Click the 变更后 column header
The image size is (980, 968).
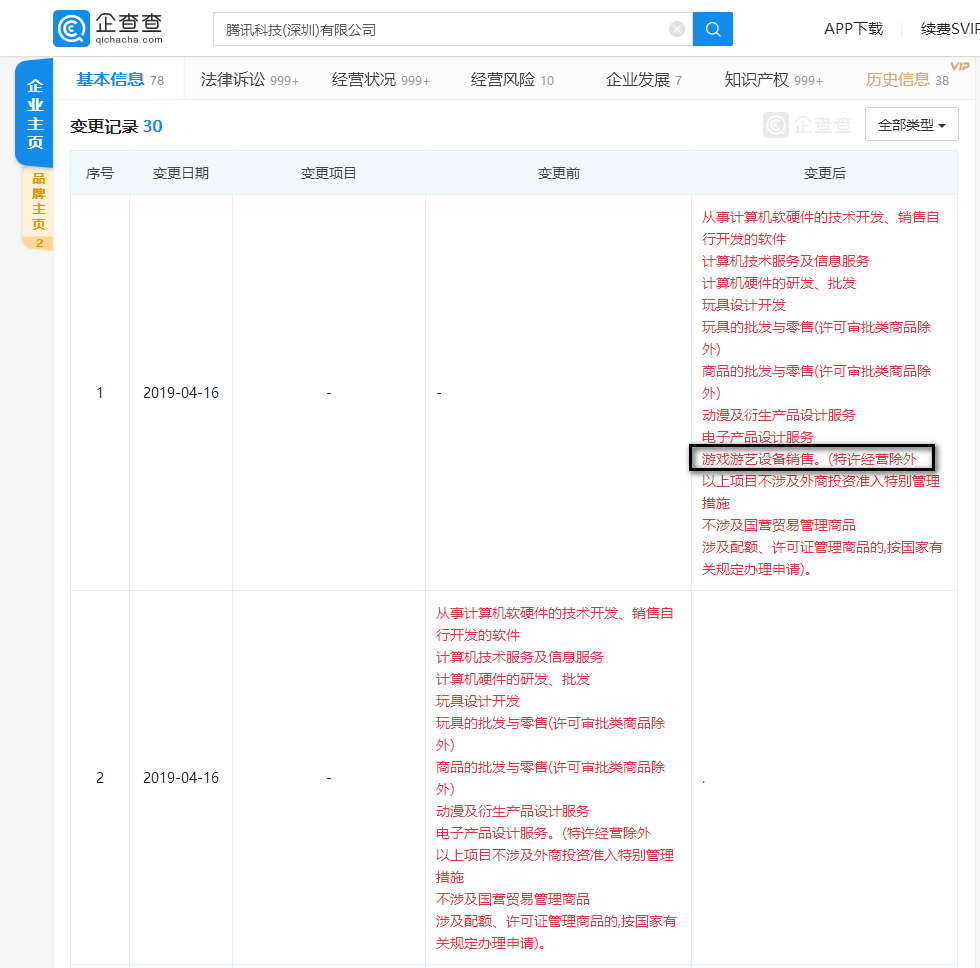tap(824, 173)
